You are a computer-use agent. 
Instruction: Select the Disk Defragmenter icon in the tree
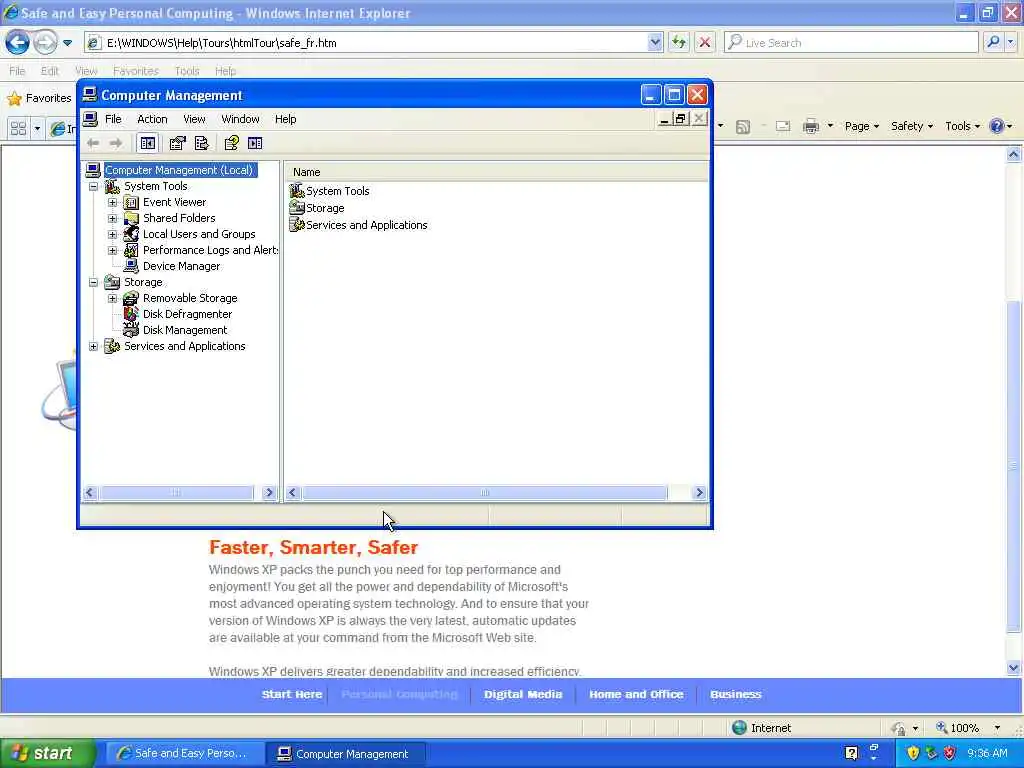click(131, 314)
